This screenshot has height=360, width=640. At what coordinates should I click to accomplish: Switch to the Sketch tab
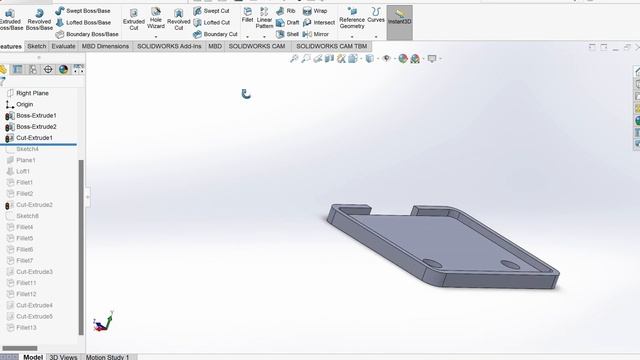point(36,46)
